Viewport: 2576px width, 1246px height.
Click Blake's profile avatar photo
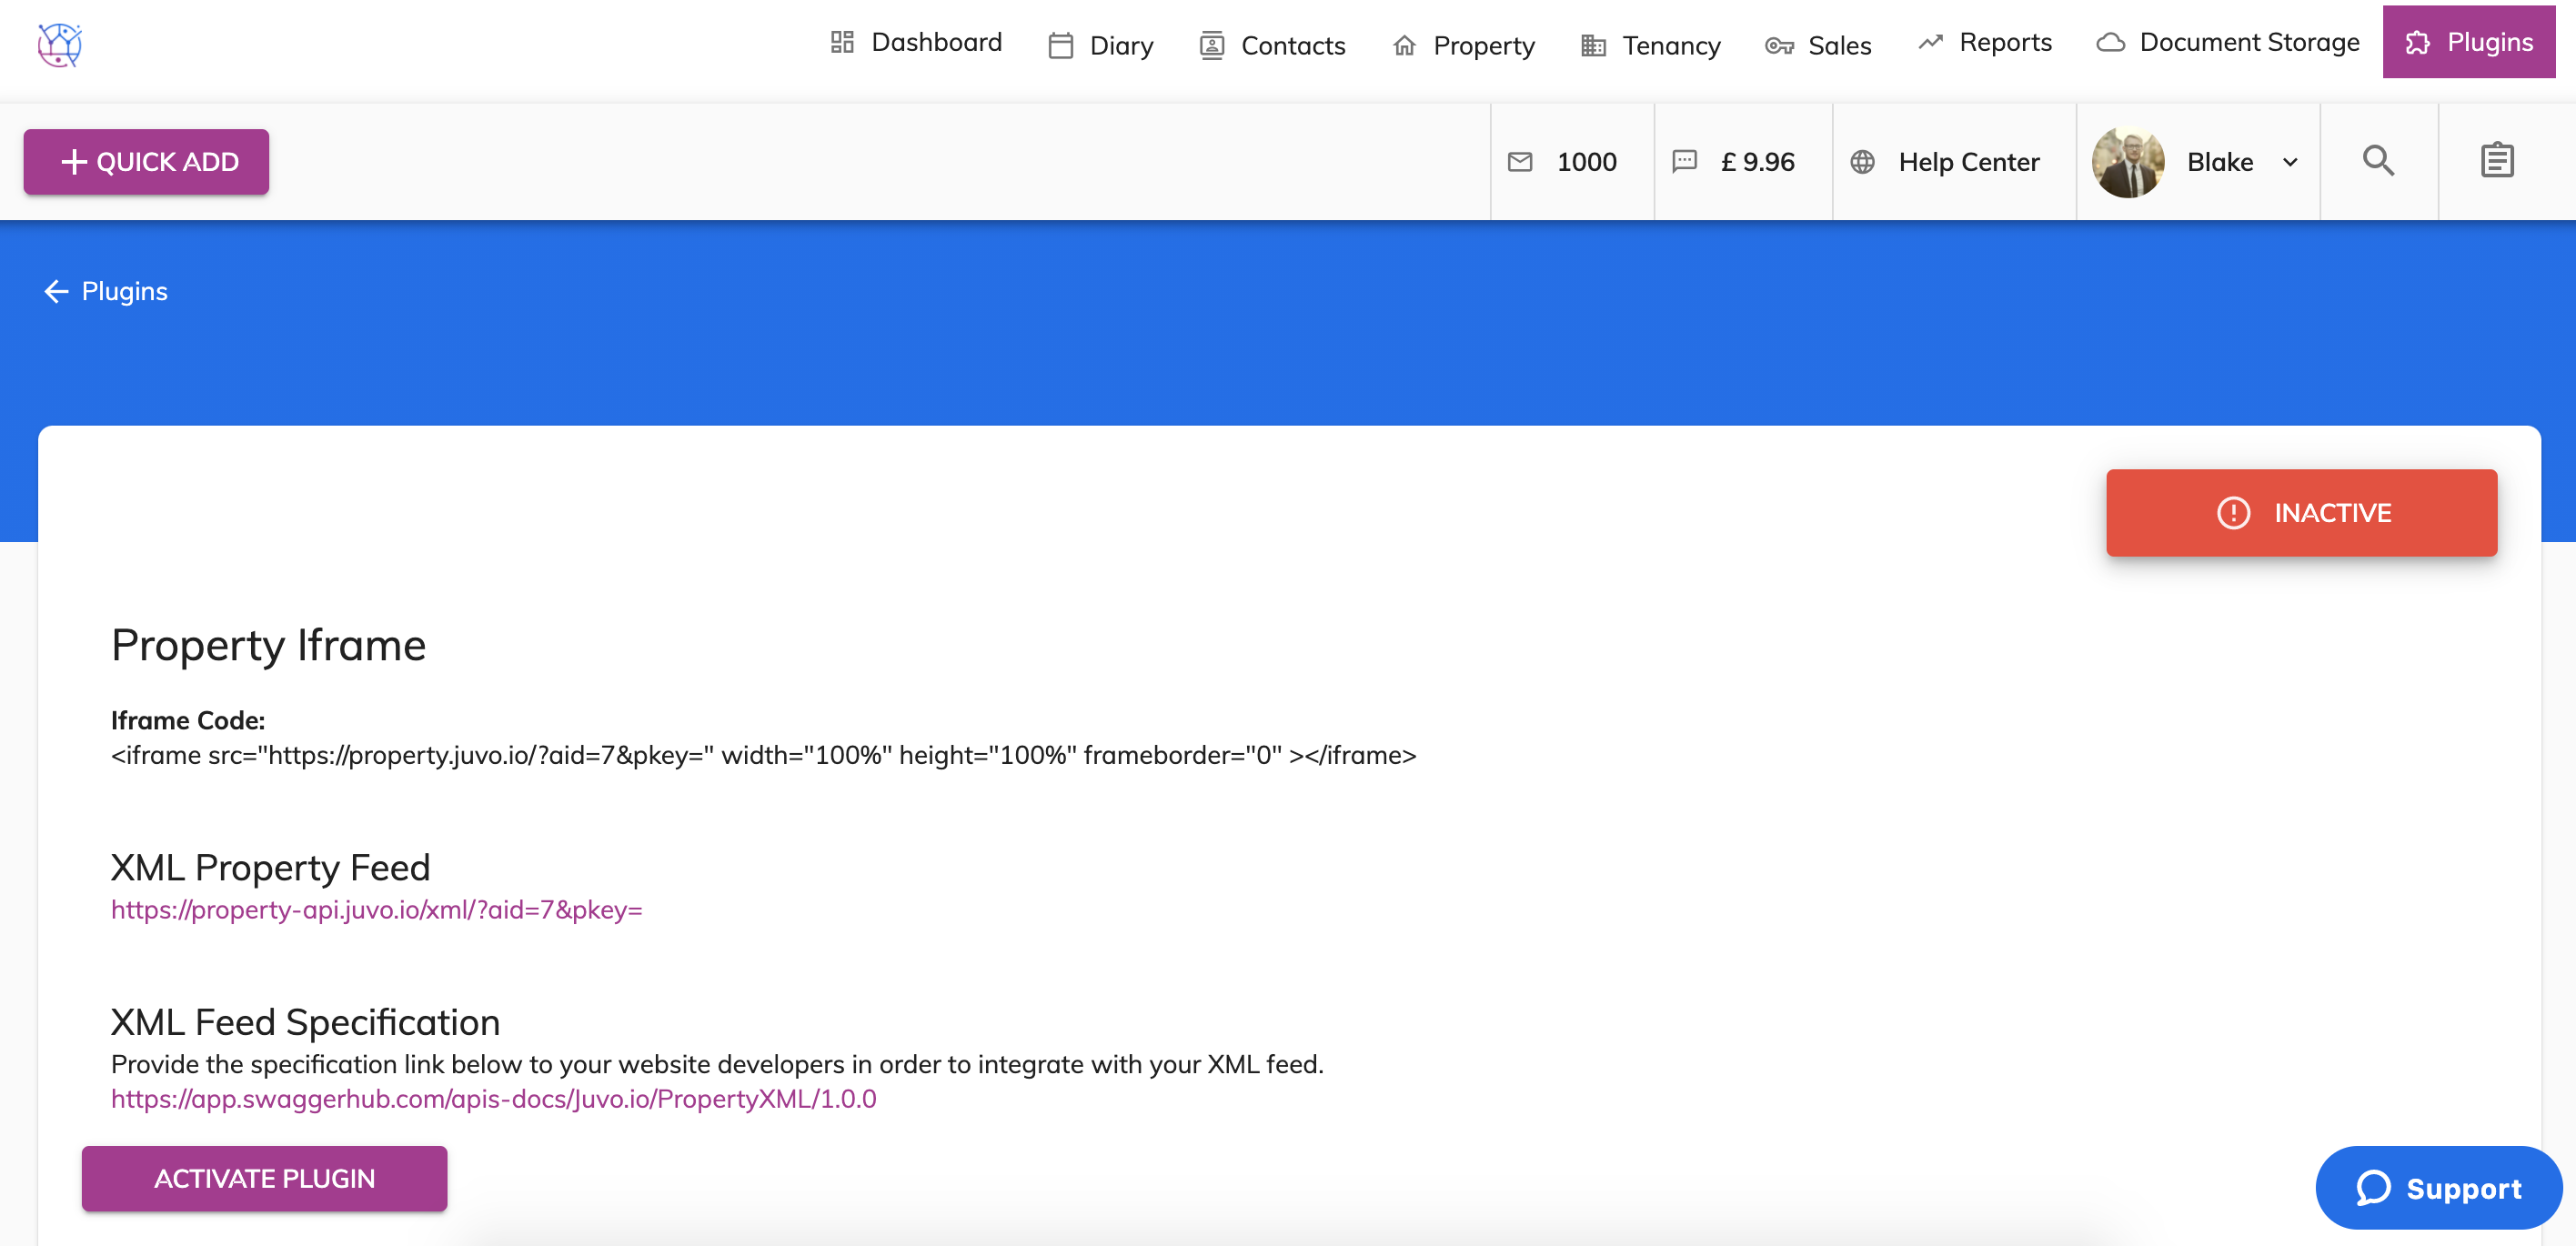[2127, 162]
